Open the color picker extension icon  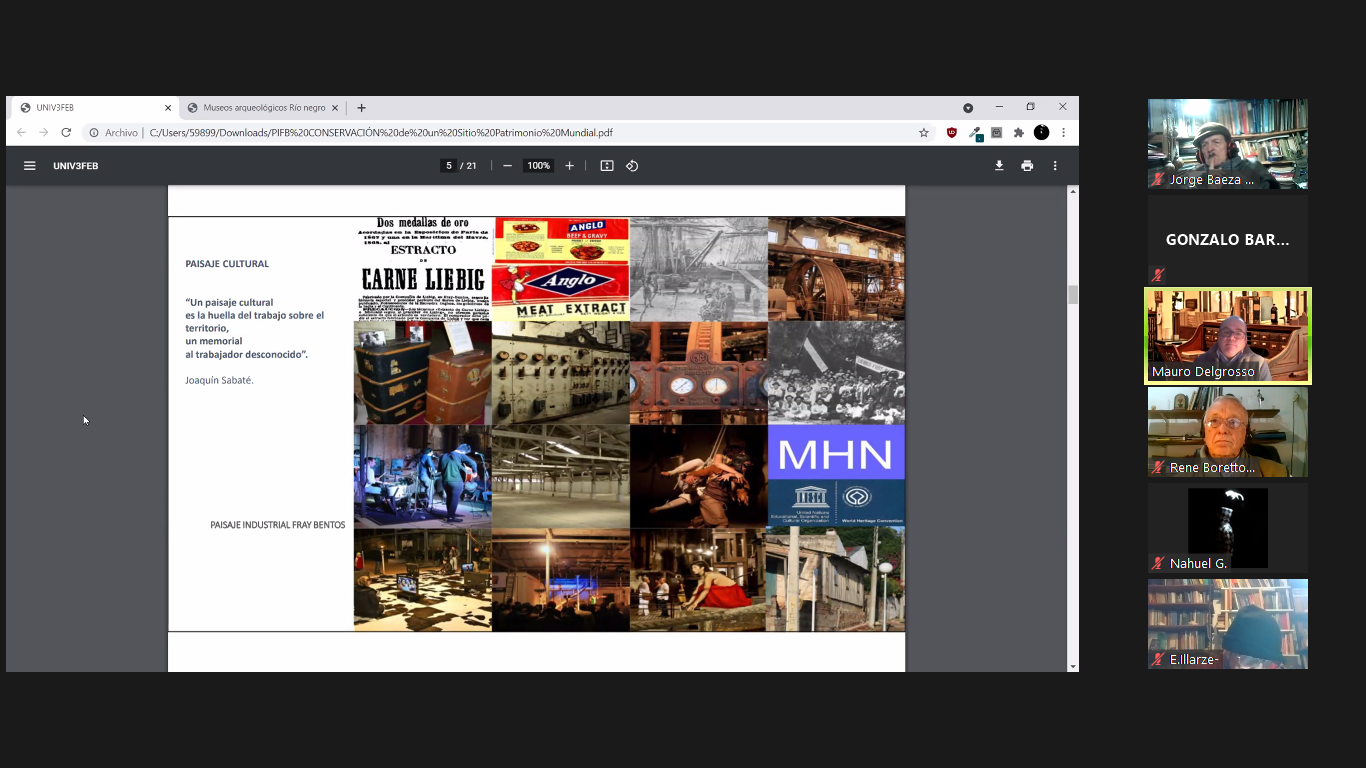coord(975,132)
